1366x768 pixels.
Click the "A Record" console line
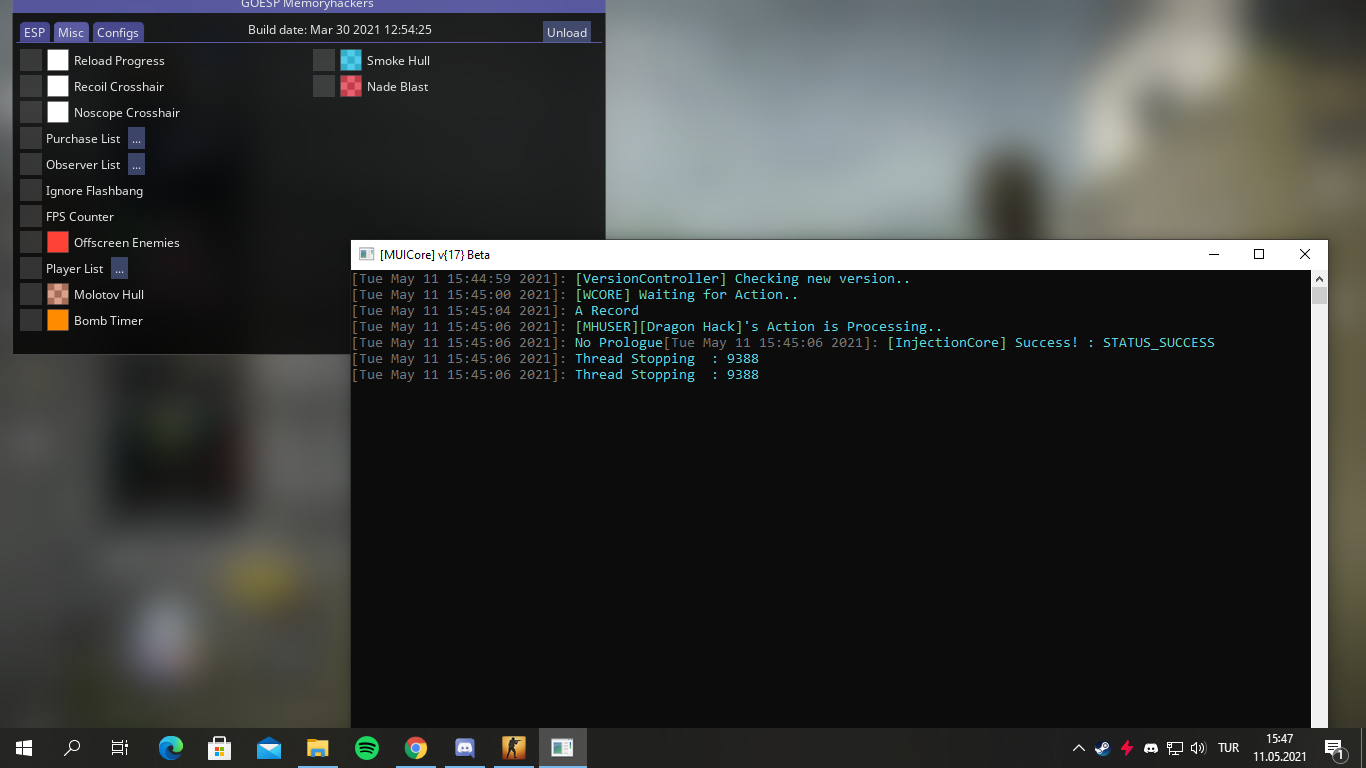coord(607,310)
